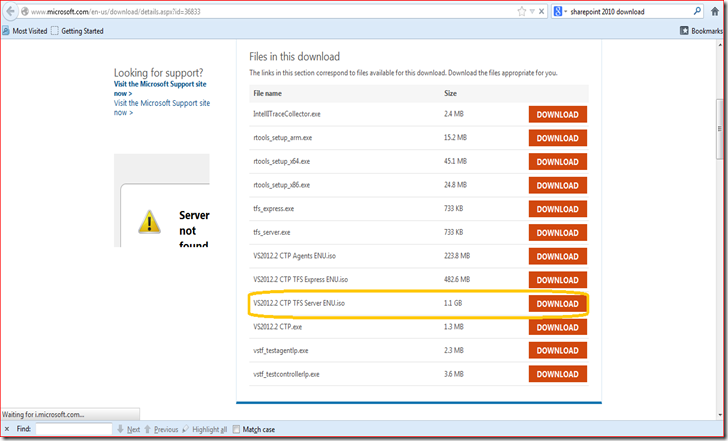Select the 1.1 GB size value

pyautogui.click(x=453, y=303)
